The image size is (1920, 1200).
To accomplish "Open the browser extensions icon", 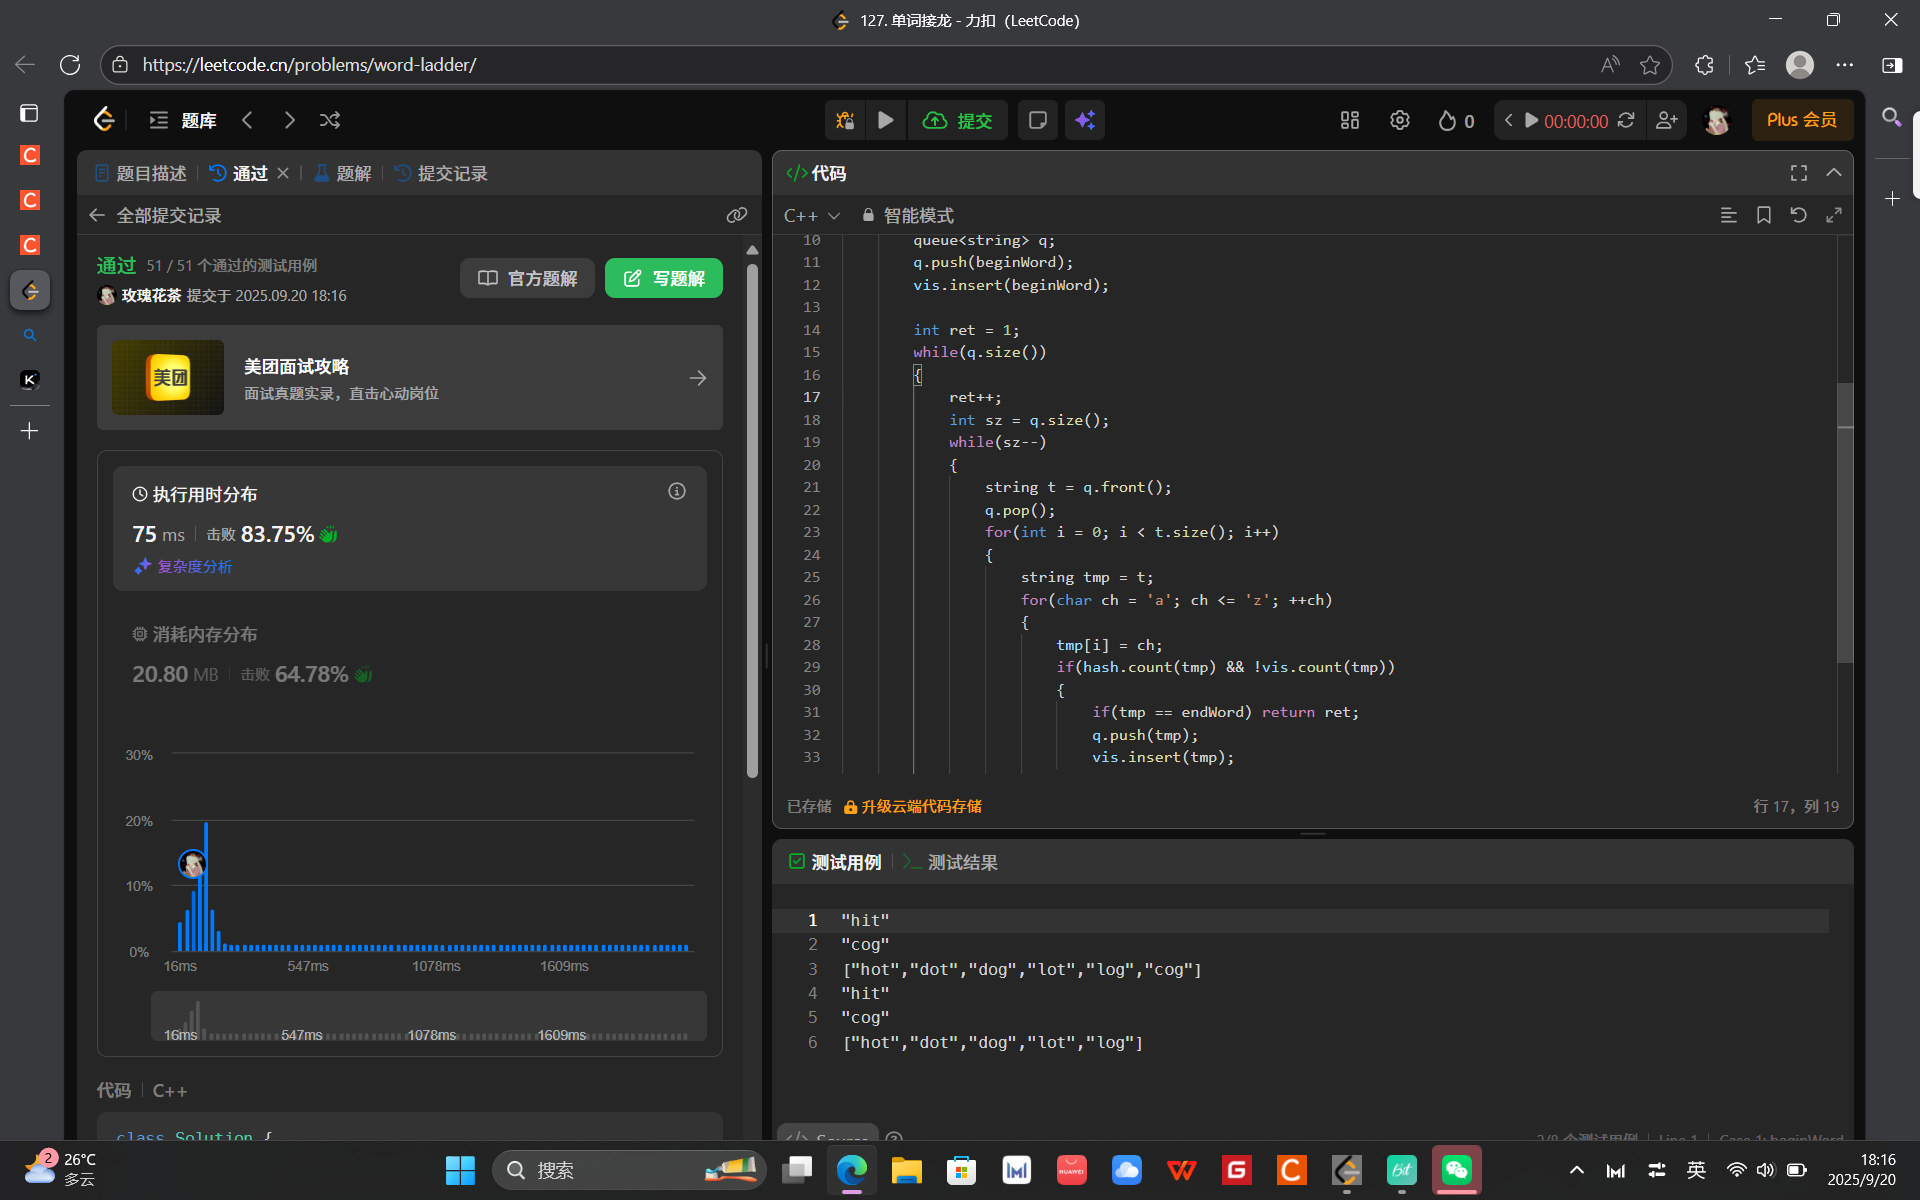I will tap(1705, 65).
